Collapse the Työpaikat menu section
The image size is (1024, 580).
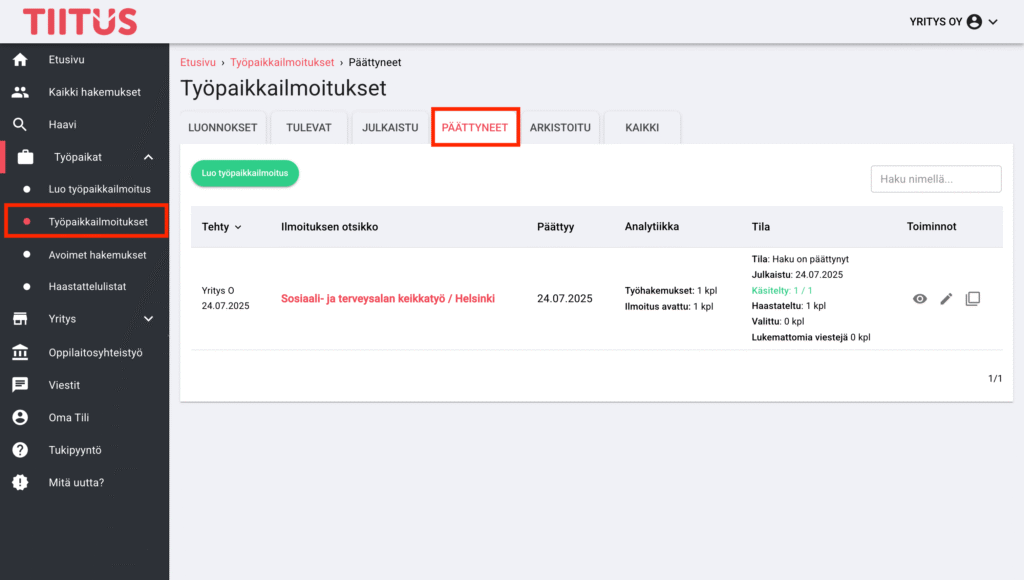coord(148,157)
